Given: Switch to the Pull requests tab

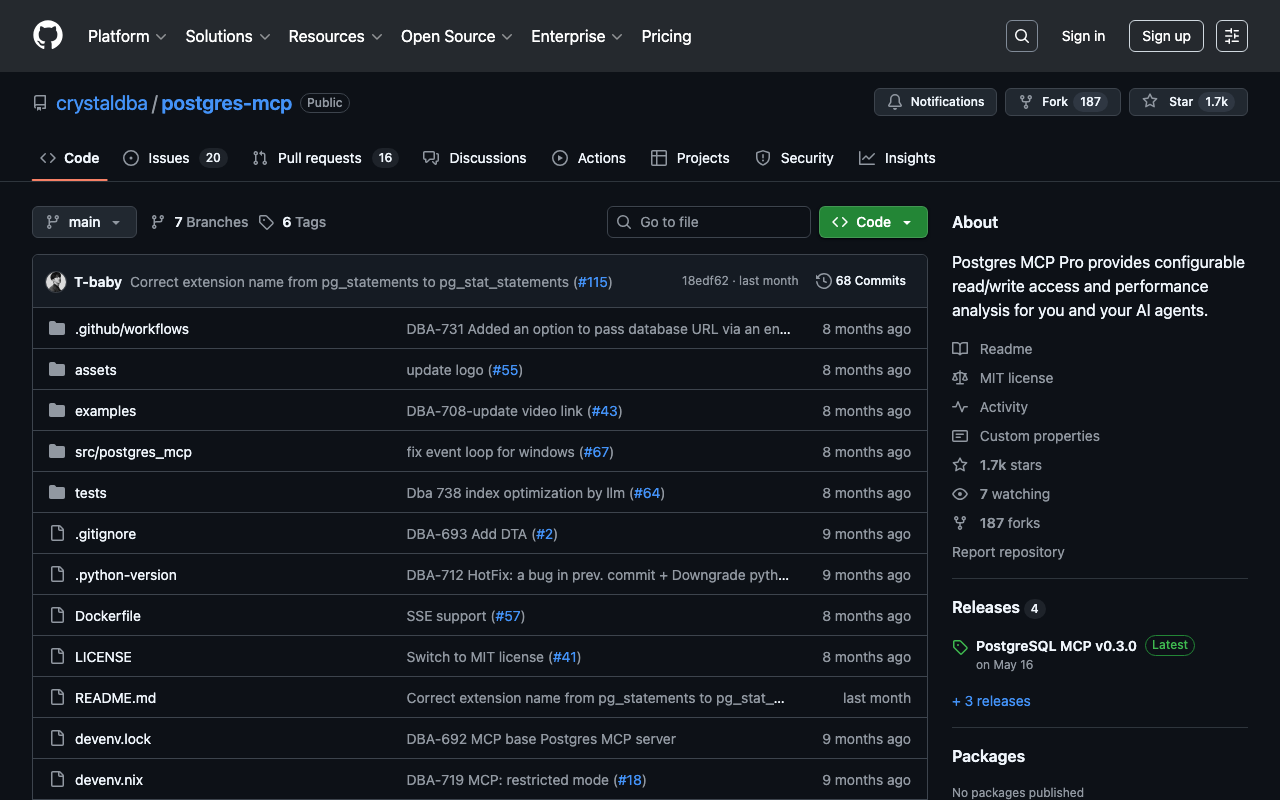Looking at the screenshot, I should point(324,158).
